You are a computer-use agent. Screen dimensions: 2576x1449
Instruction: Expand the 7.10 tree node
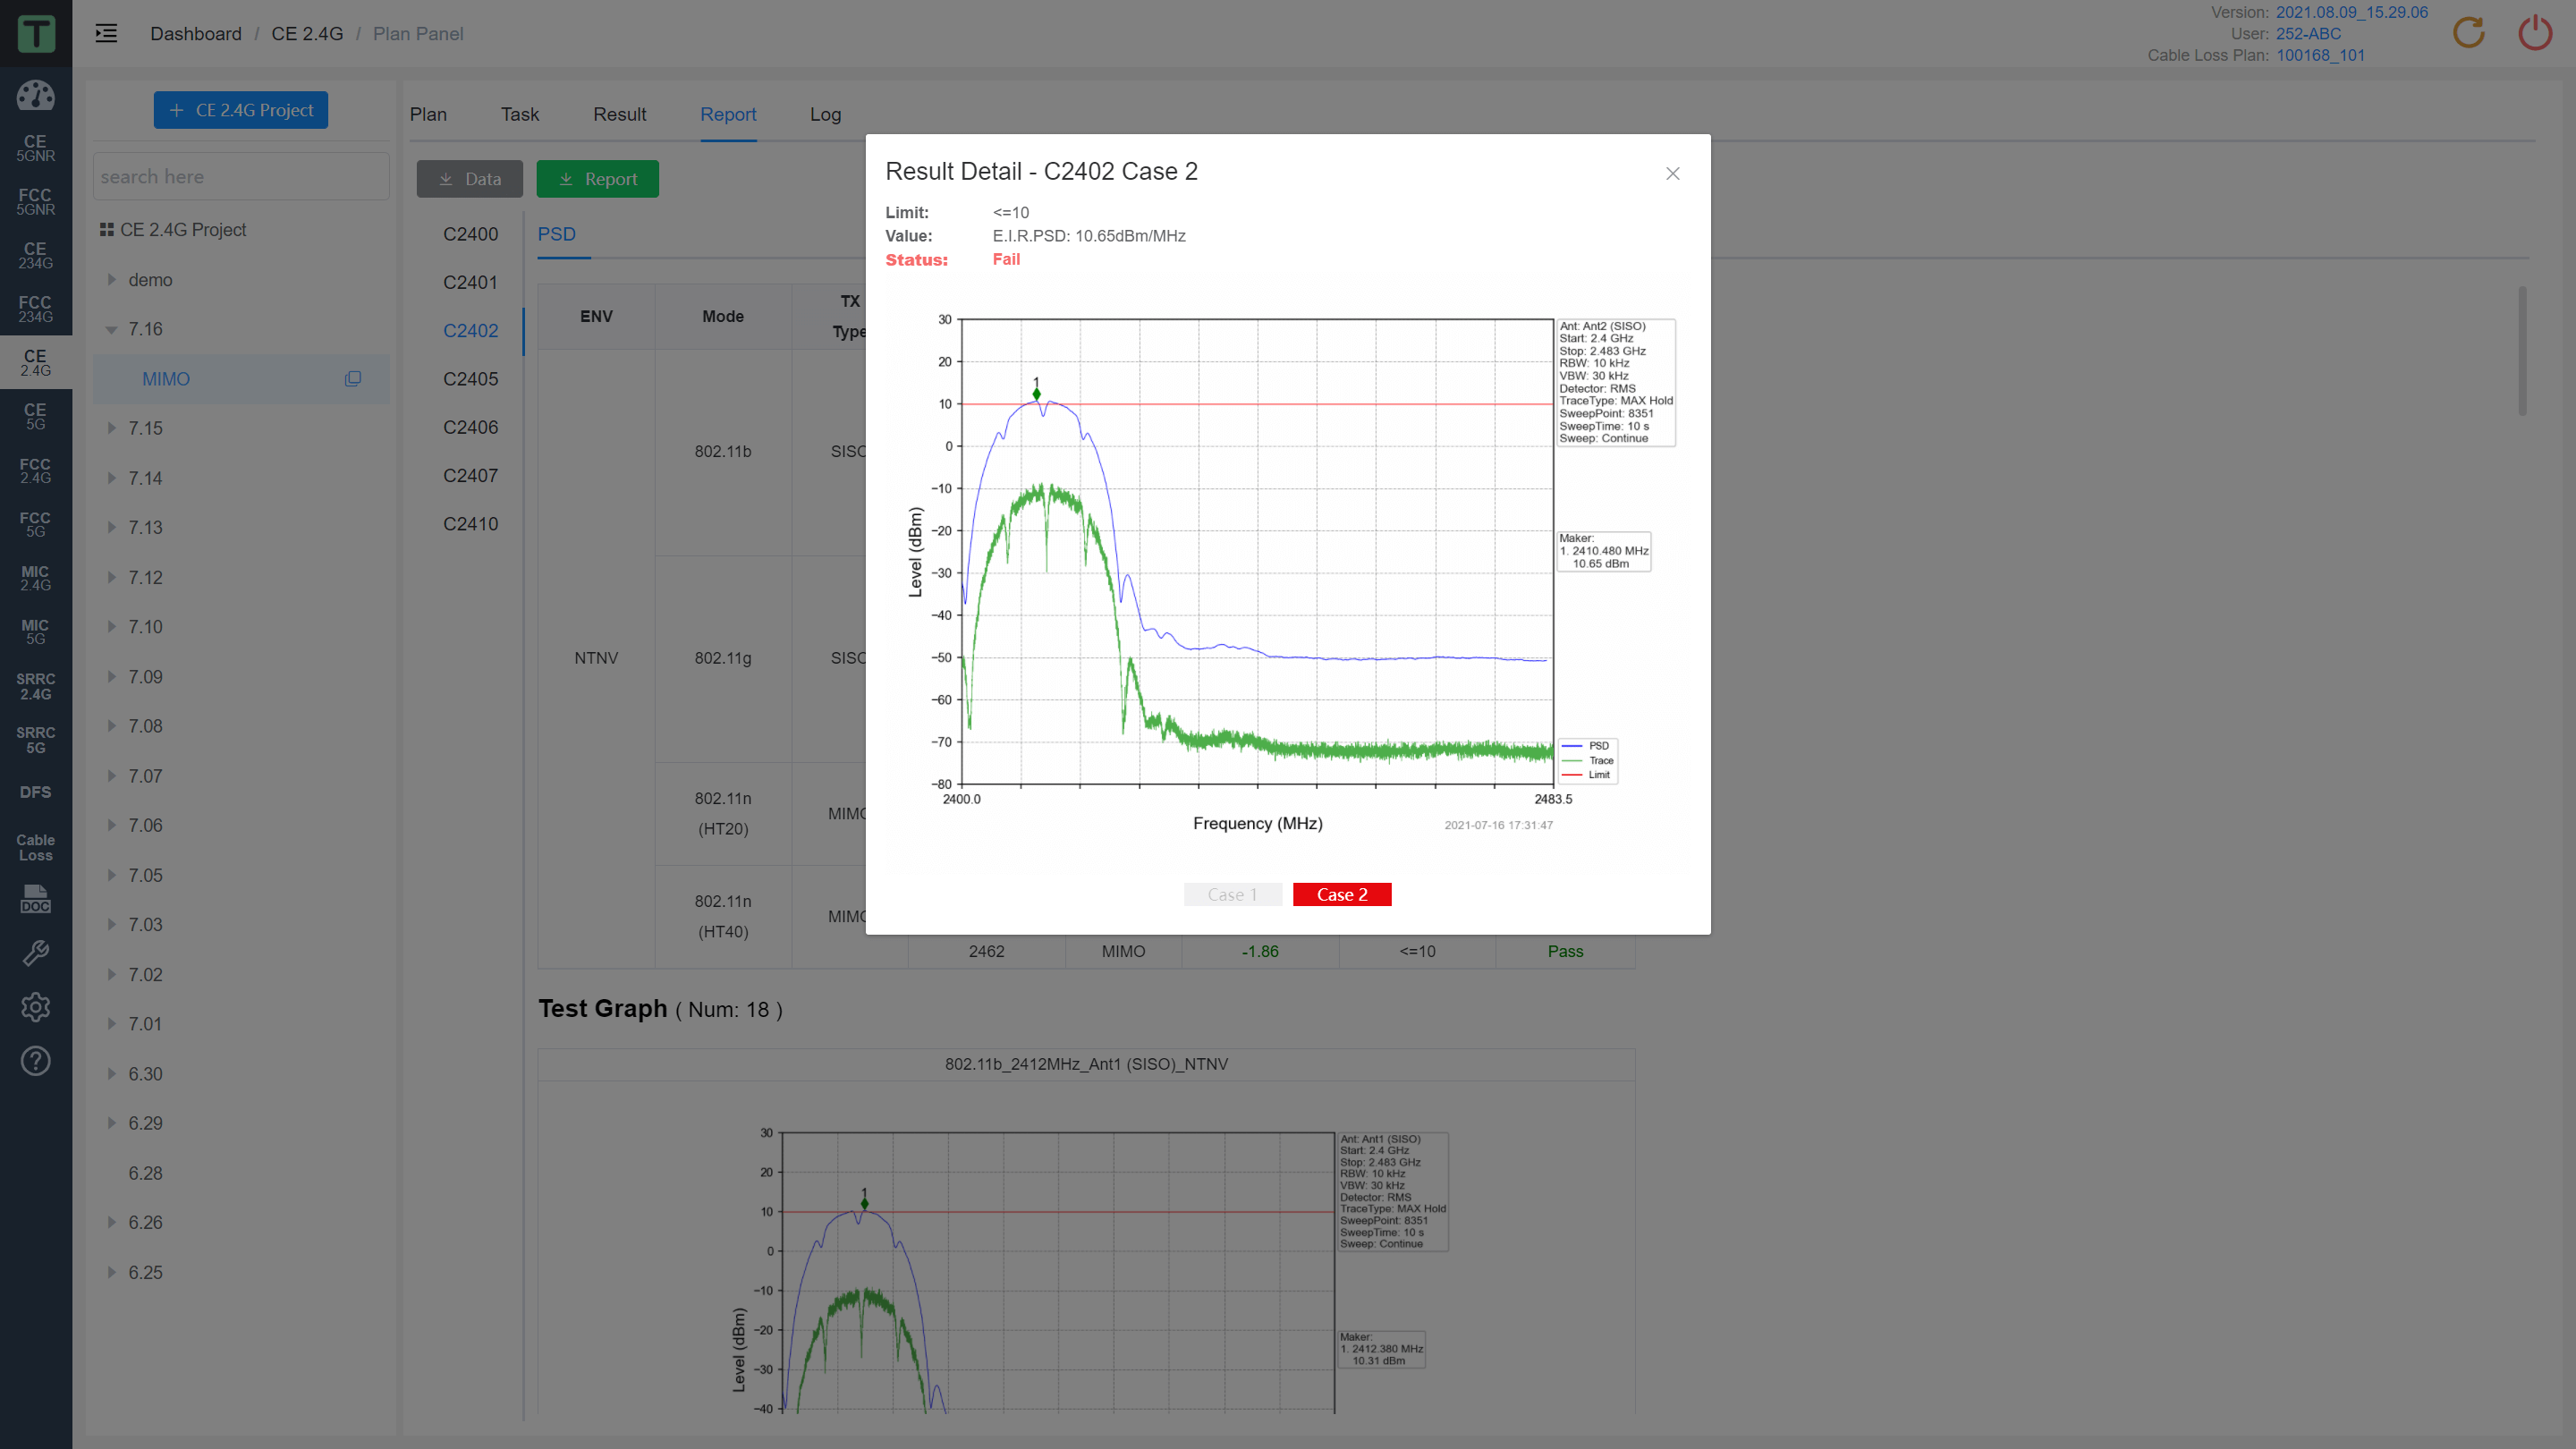112,627
